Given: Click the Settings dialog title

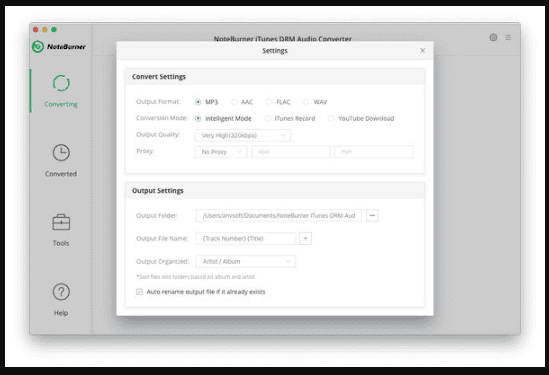Looking at the screenshot, I should (275, 51).
